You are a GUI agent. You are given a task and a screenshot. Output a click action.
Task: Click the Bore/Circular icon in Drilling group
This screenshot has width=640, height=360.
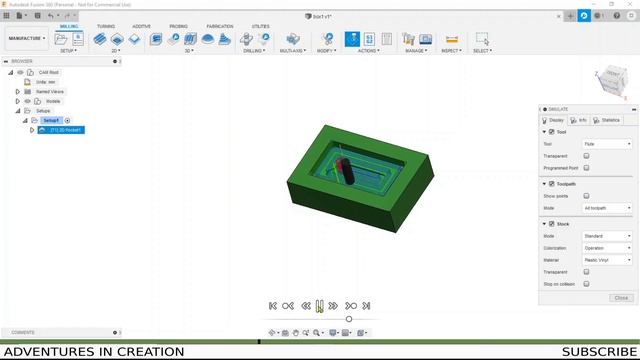pyautogui.click(x=264, y=39)
